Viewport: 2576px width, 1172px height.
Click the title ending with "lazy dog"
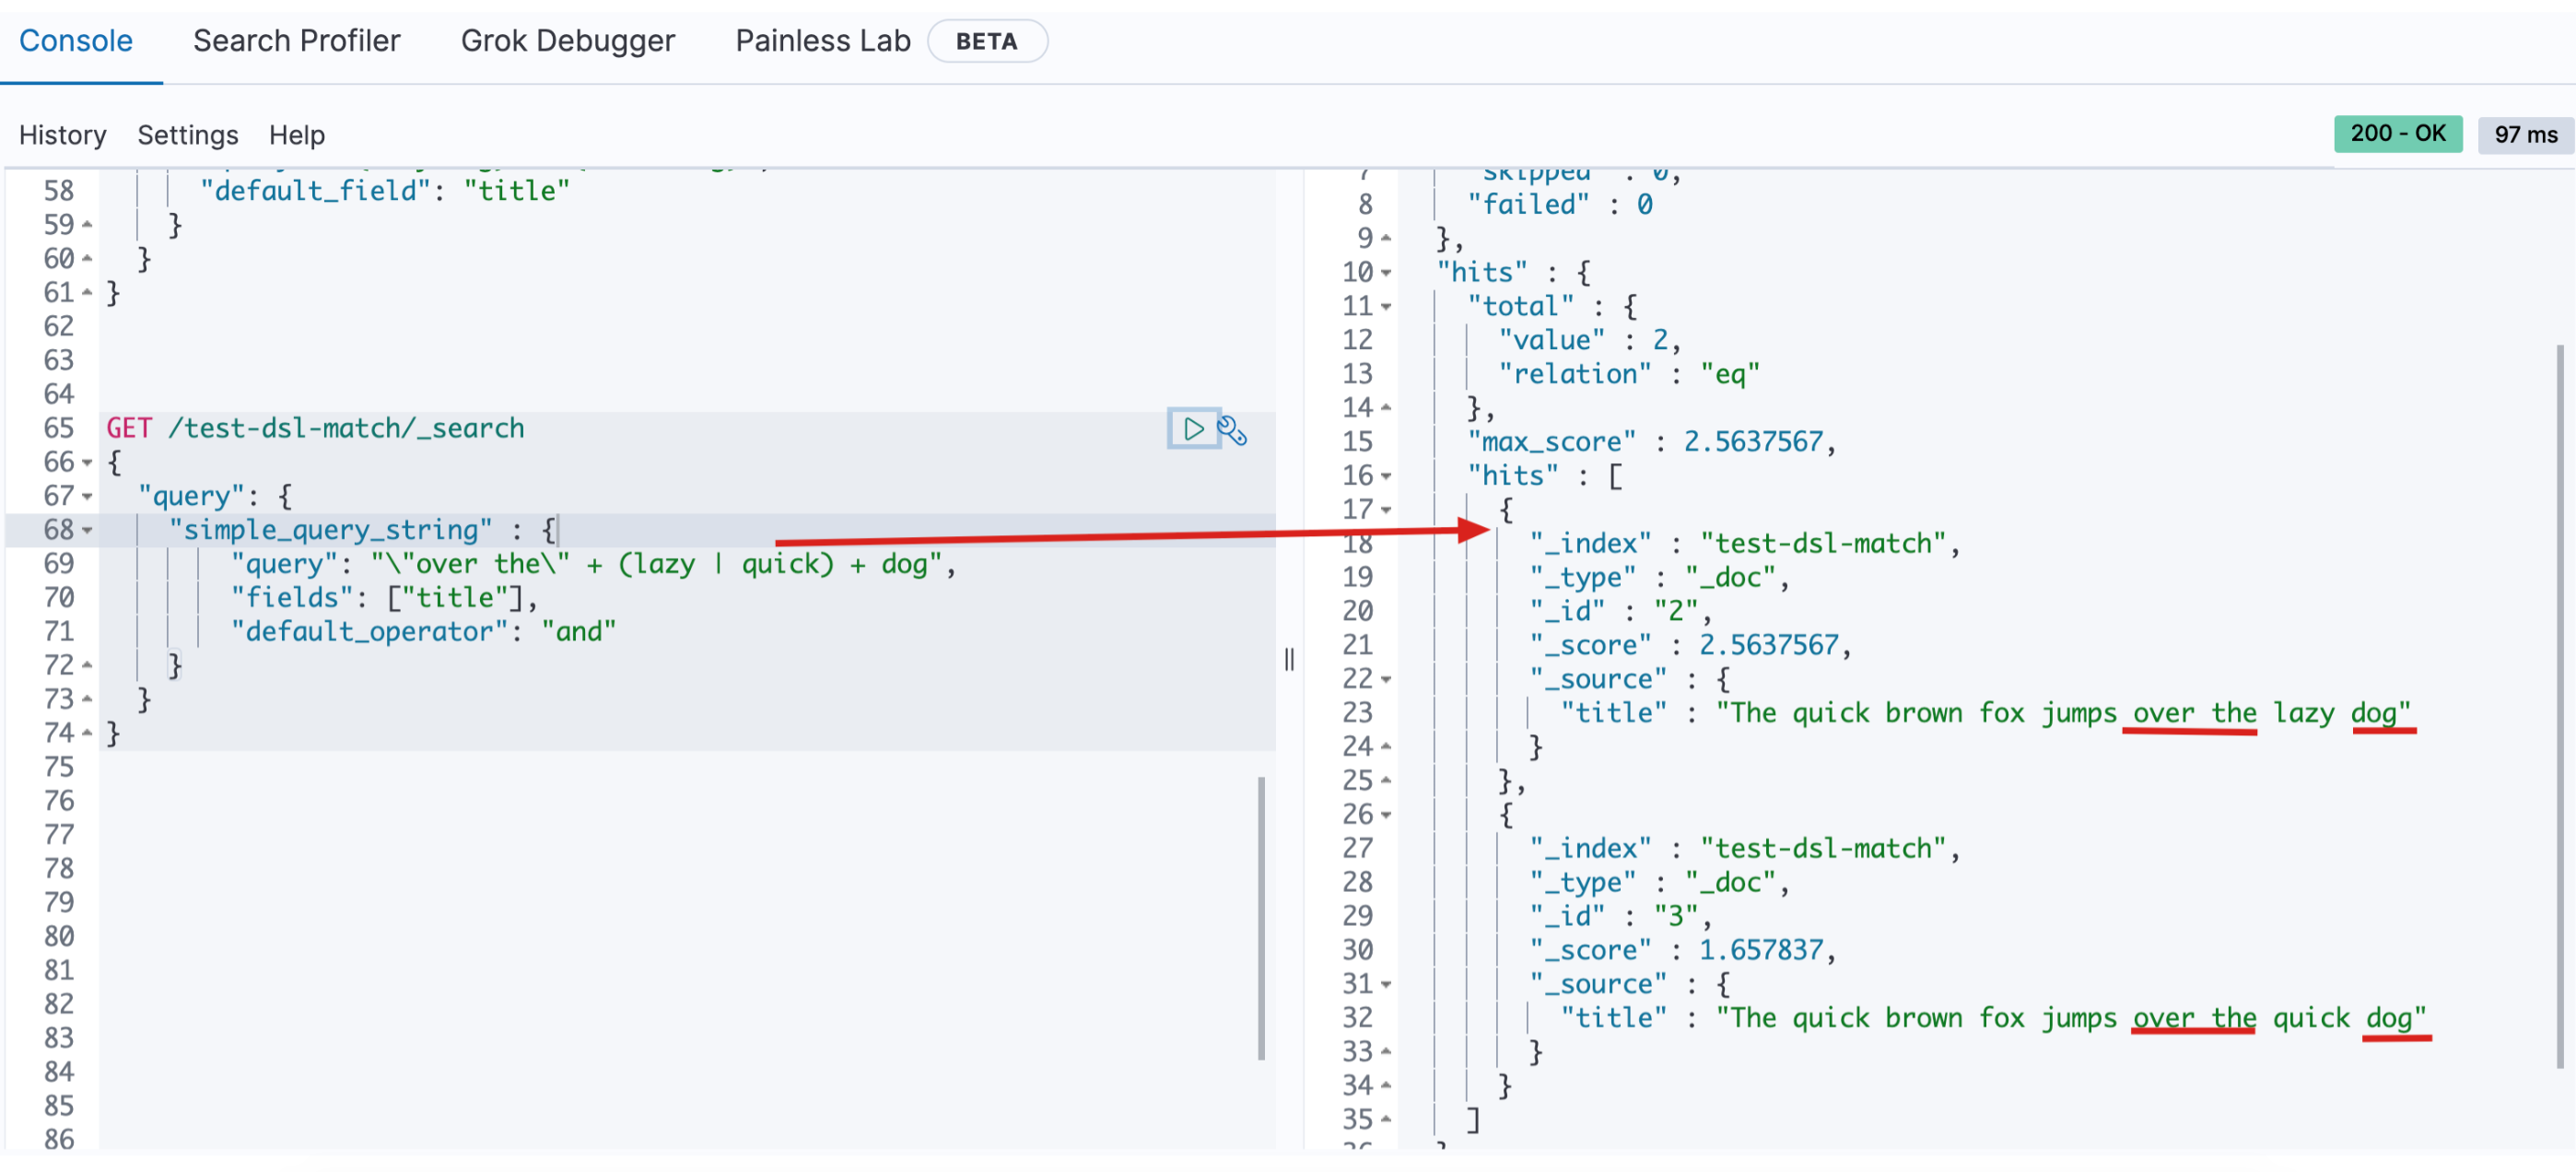coord(2063,713)
